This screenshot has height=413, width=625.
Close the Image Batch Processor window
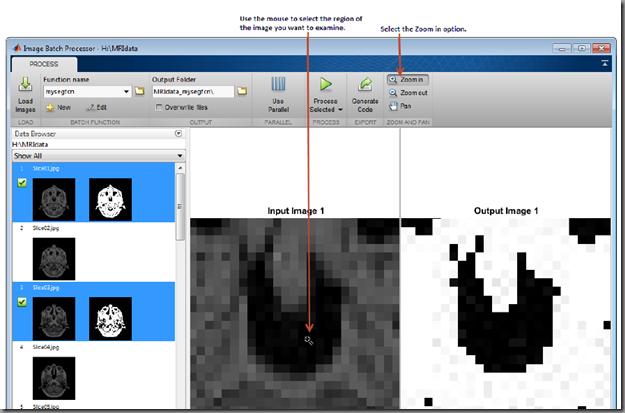coord(601,48)
